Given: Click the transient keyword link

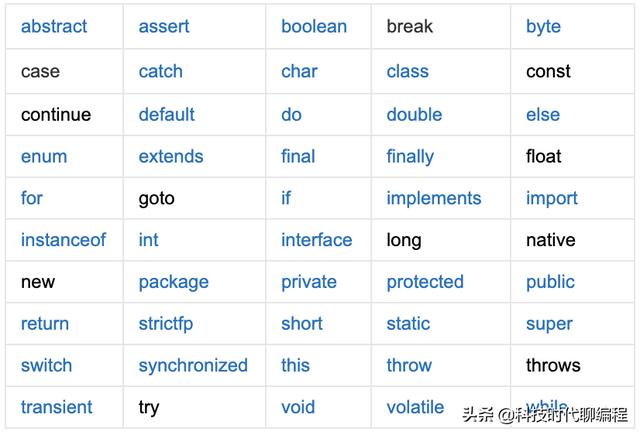Looking at the screenshot, I should coord(56,407).
